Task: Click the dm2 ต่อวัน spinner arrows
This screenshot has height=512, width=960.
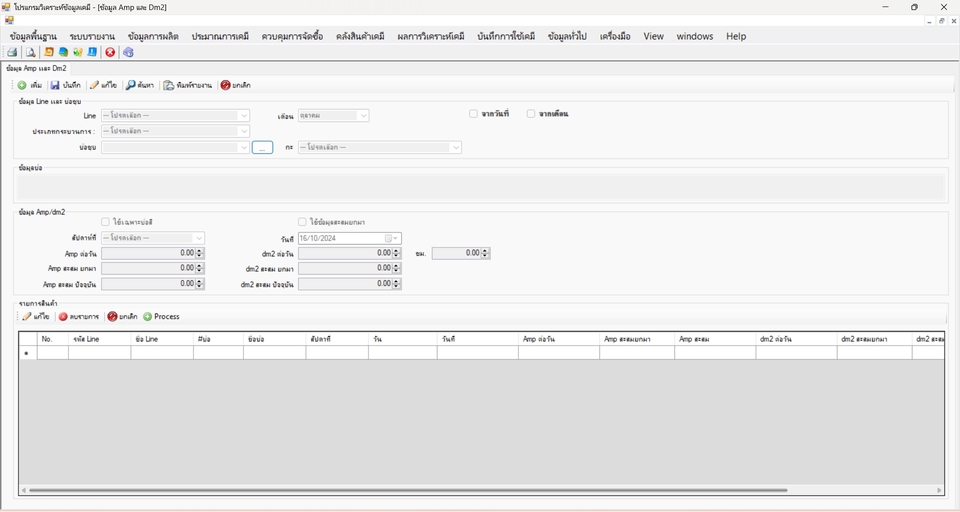Action: [x=397, y=253]
